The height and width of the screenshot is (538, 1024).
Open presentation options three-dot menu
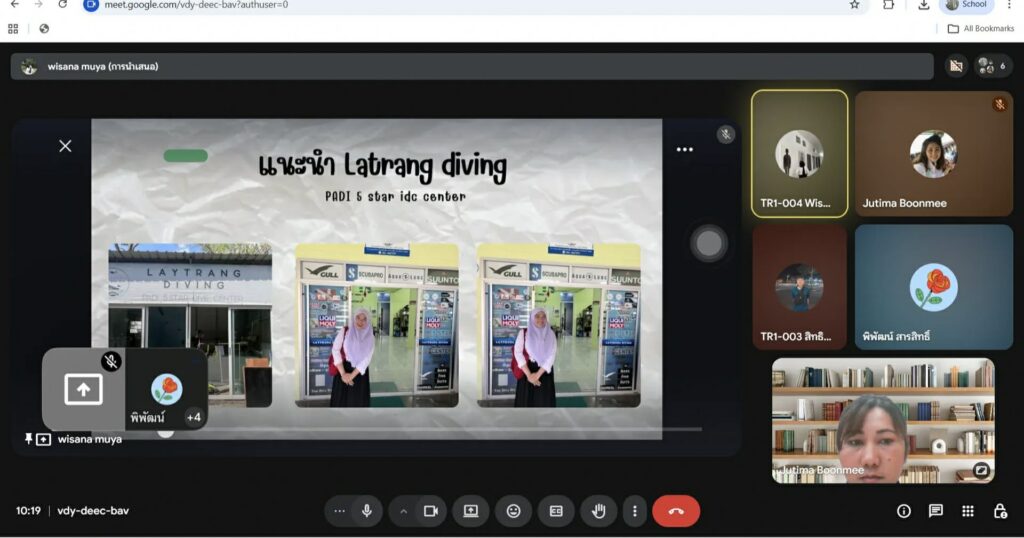[x=684, y=150]
